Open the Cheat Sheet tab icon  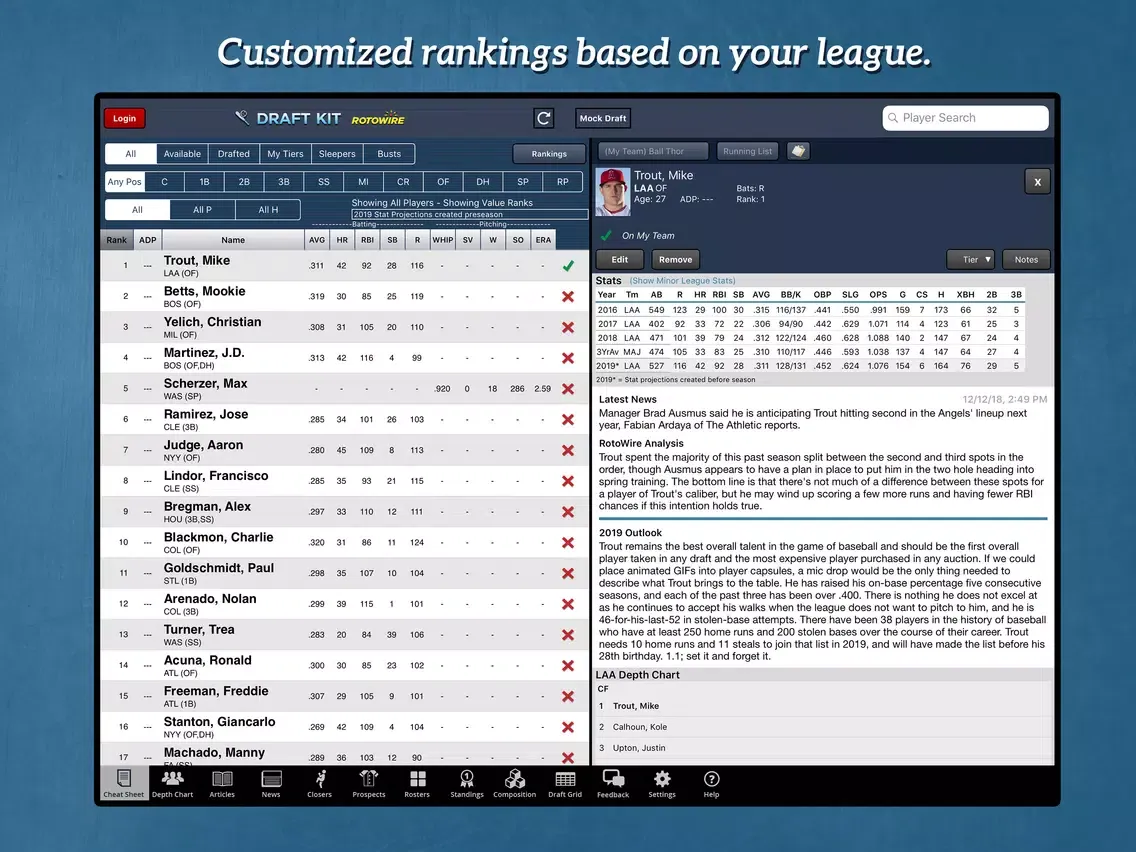tap(124, 784)
